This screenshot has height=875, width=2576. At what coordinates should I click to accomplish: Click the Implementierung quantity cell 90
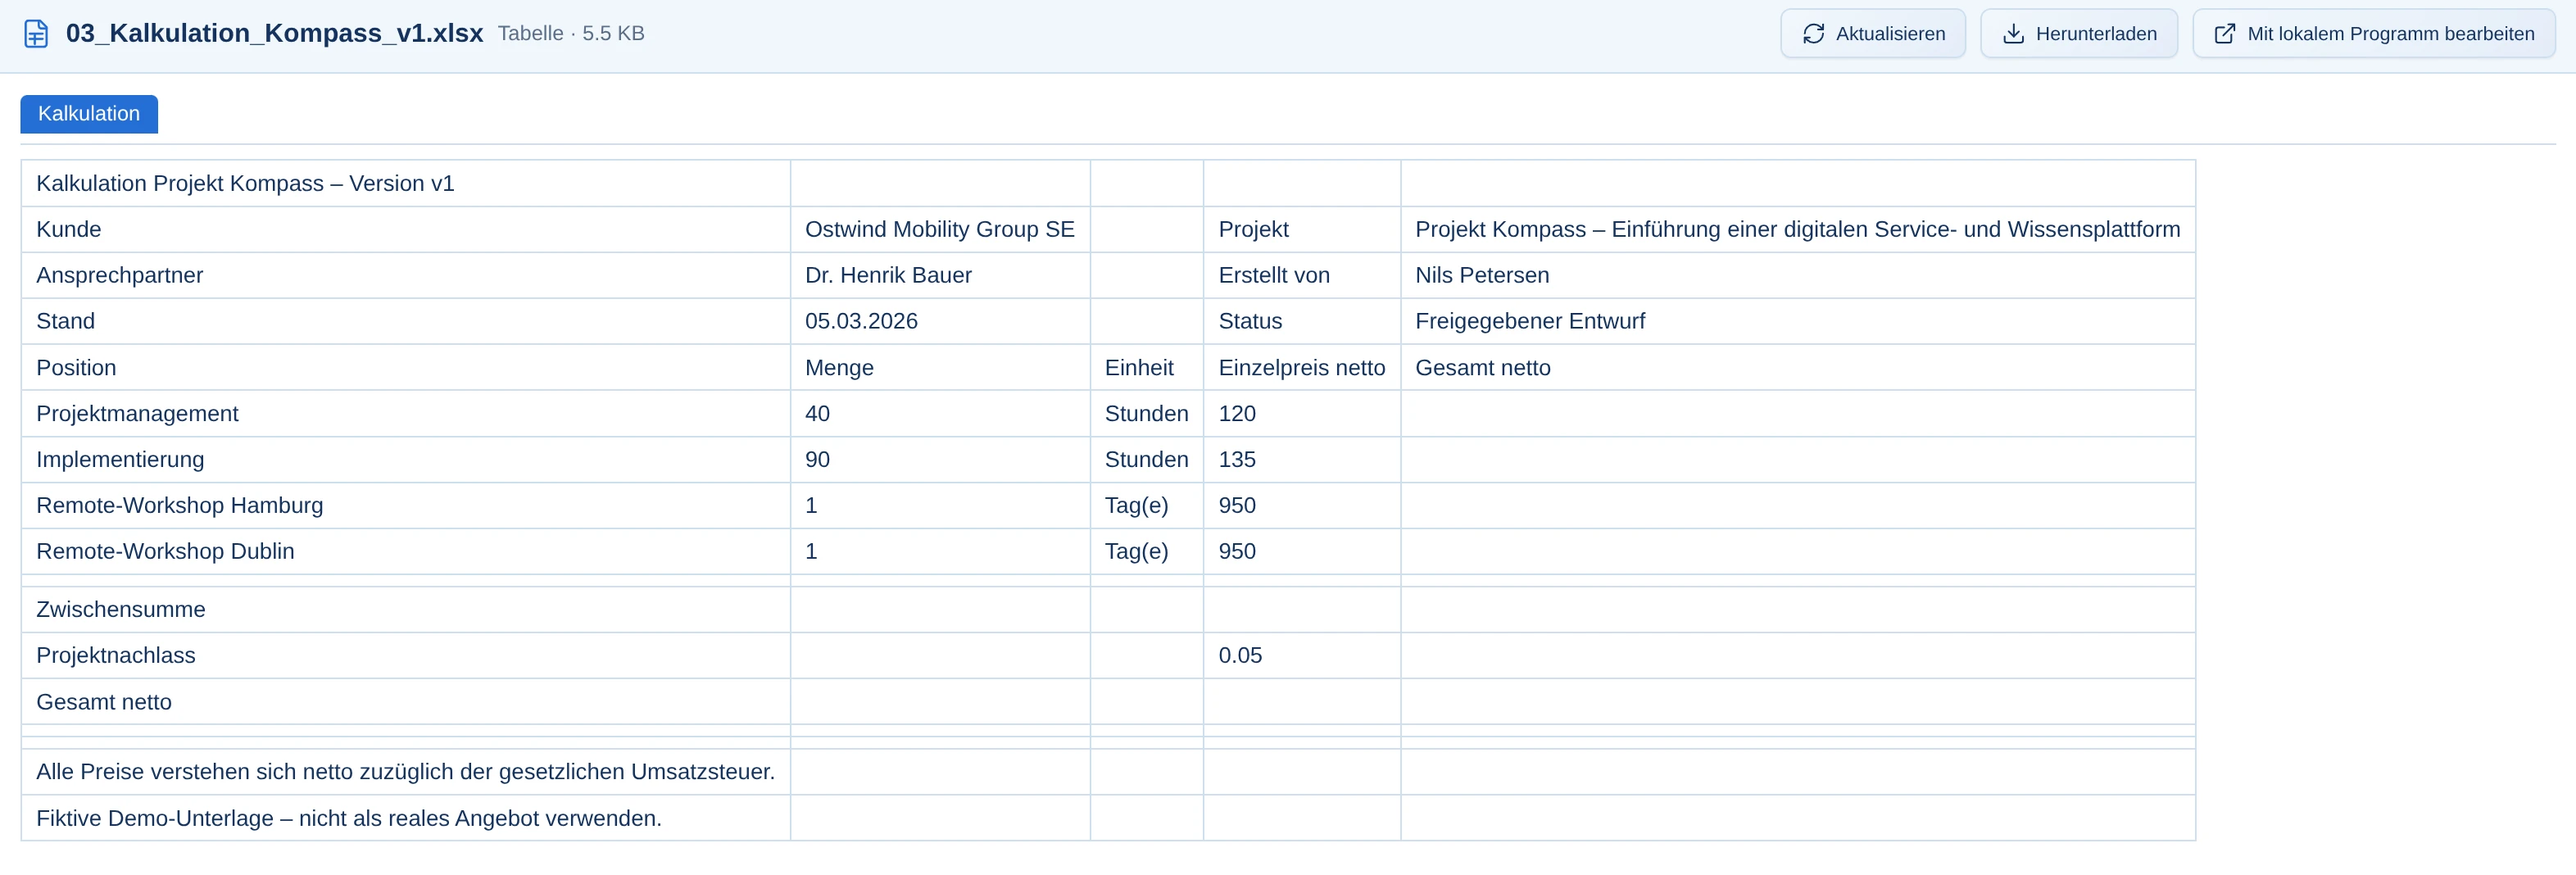[x=940, y=460]
